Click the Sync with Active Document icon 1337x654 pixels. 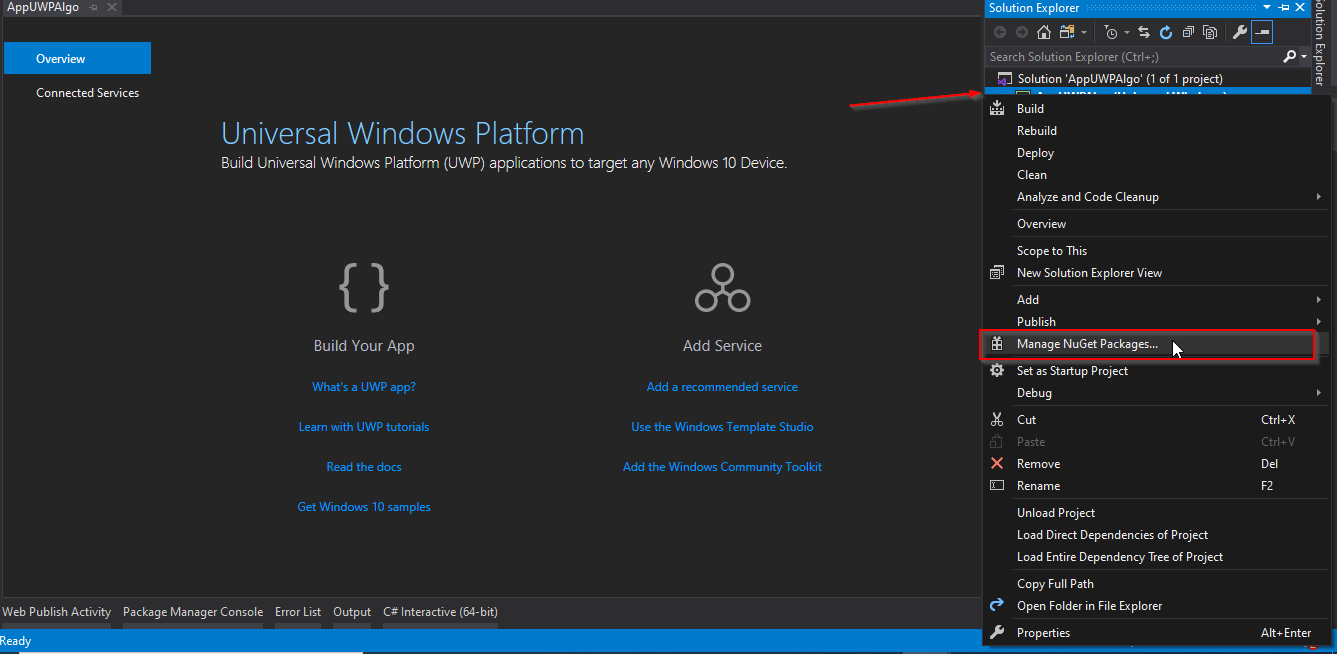(1144, 32)
